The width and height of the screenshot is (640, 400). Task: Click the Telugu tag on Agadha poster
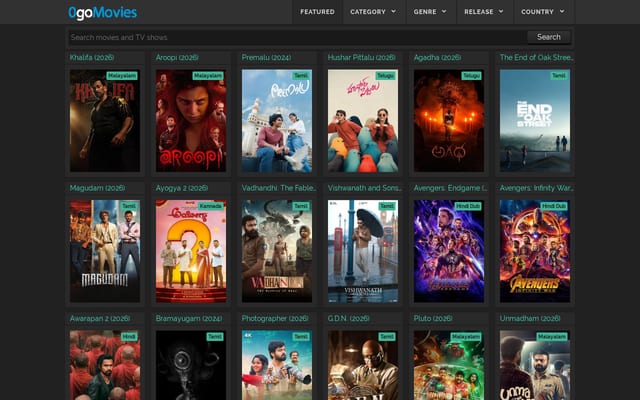tap(471, 76)
